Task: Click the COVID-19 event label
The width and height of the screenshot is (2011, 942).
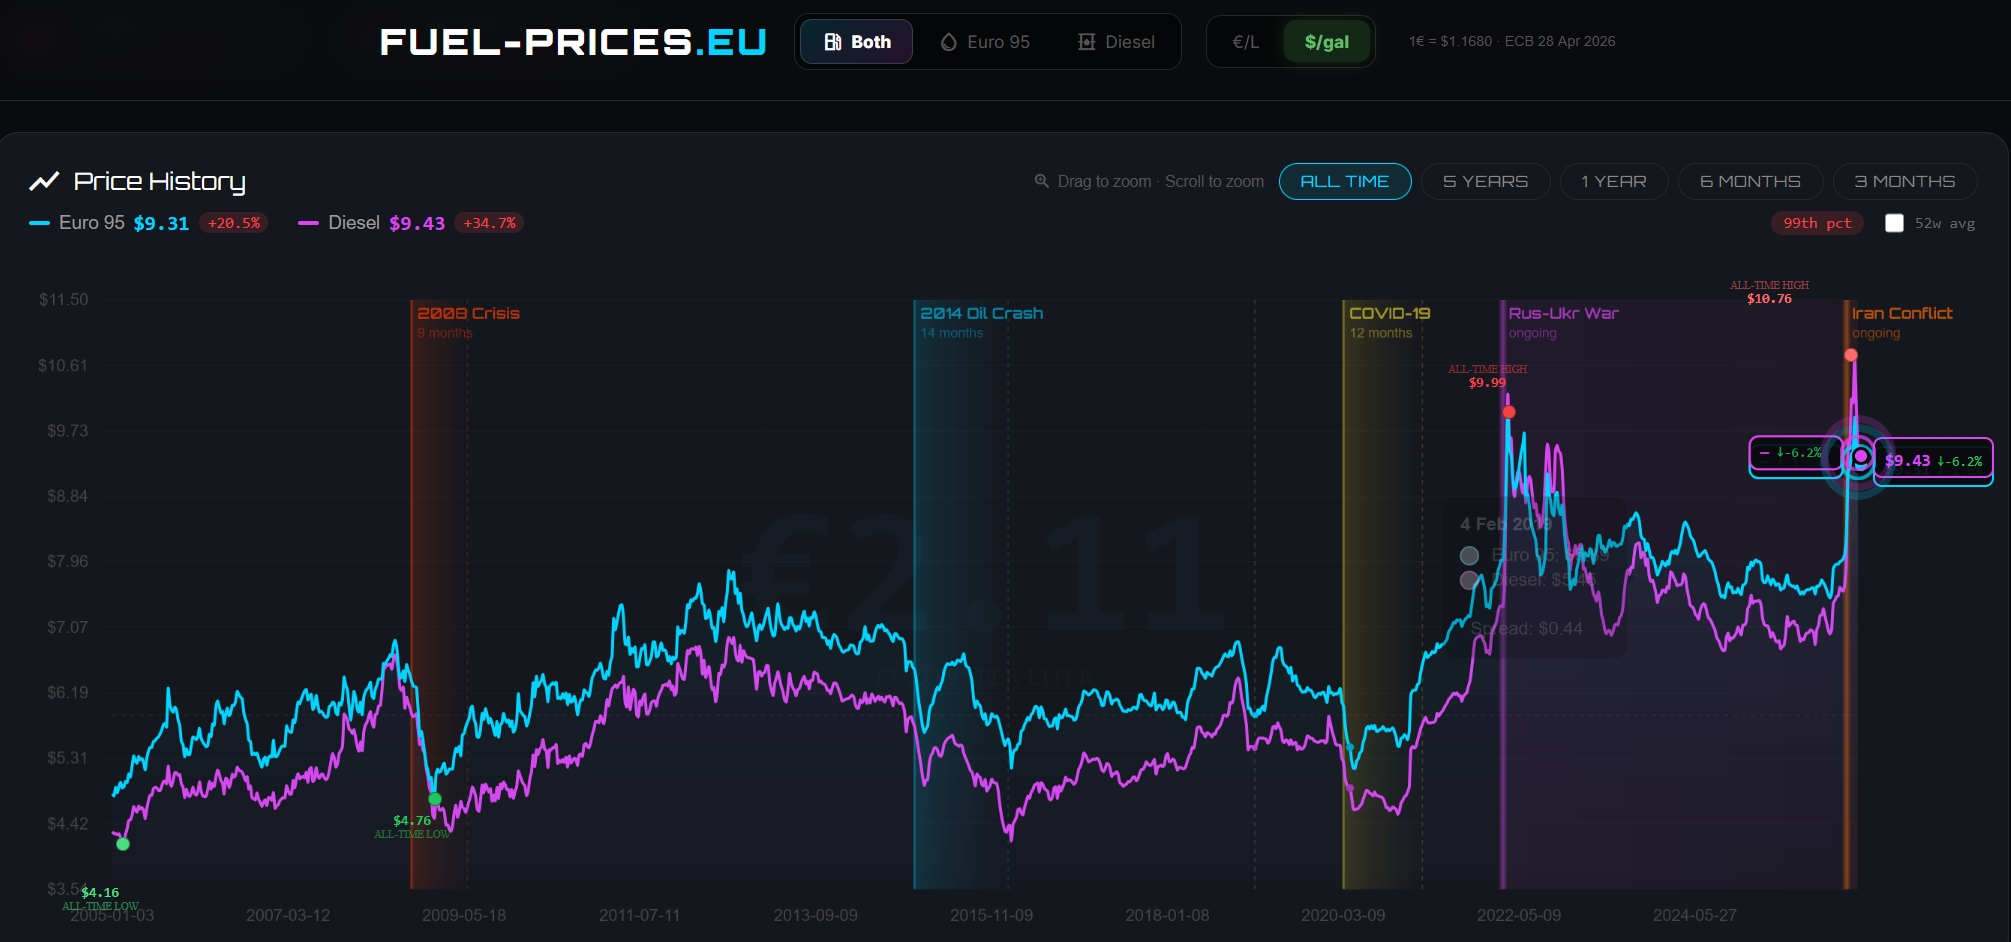Action: click(x=1390, y=313)
